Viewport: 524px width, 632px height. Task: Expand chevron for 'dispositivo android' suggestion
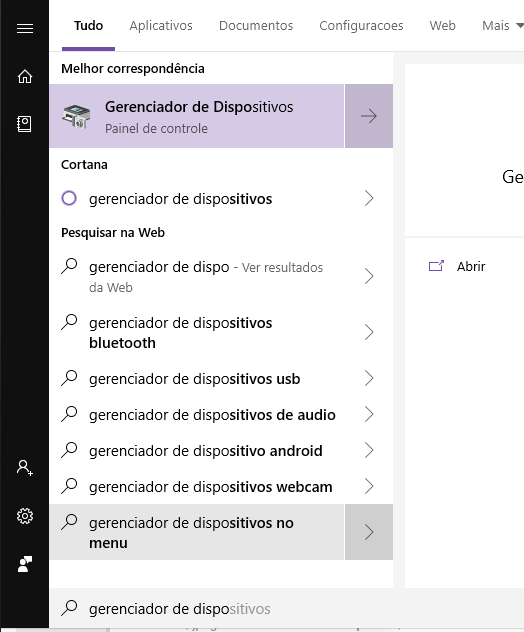pyautogui.click(x=369, y=450)
